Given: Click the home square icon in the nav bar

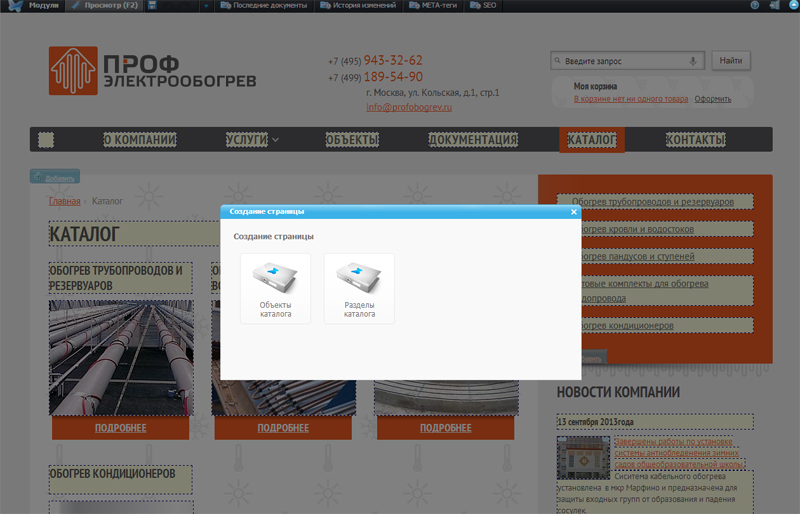Looking at the screenshot, I should (46, 140).
